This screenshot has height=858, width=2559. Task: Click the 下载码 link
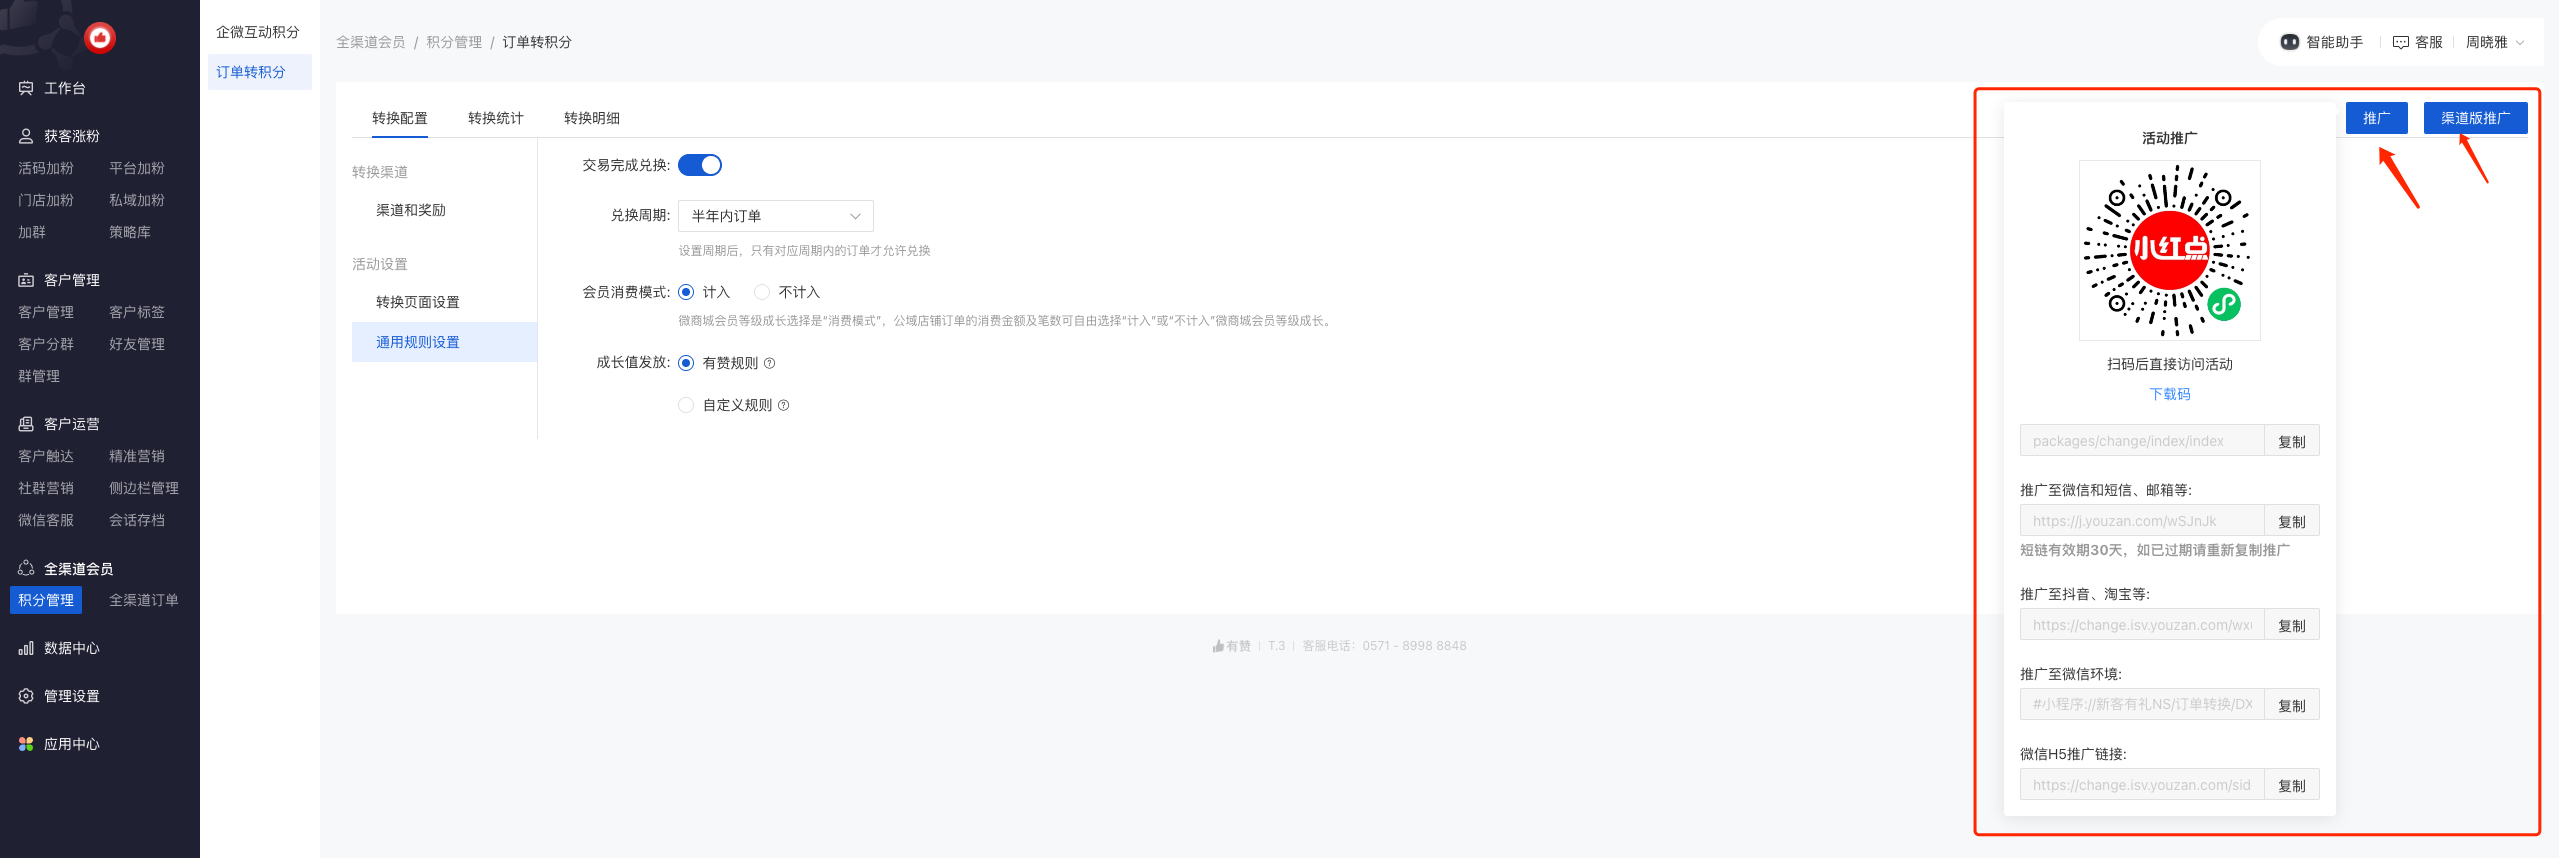tap(2169, 394)
